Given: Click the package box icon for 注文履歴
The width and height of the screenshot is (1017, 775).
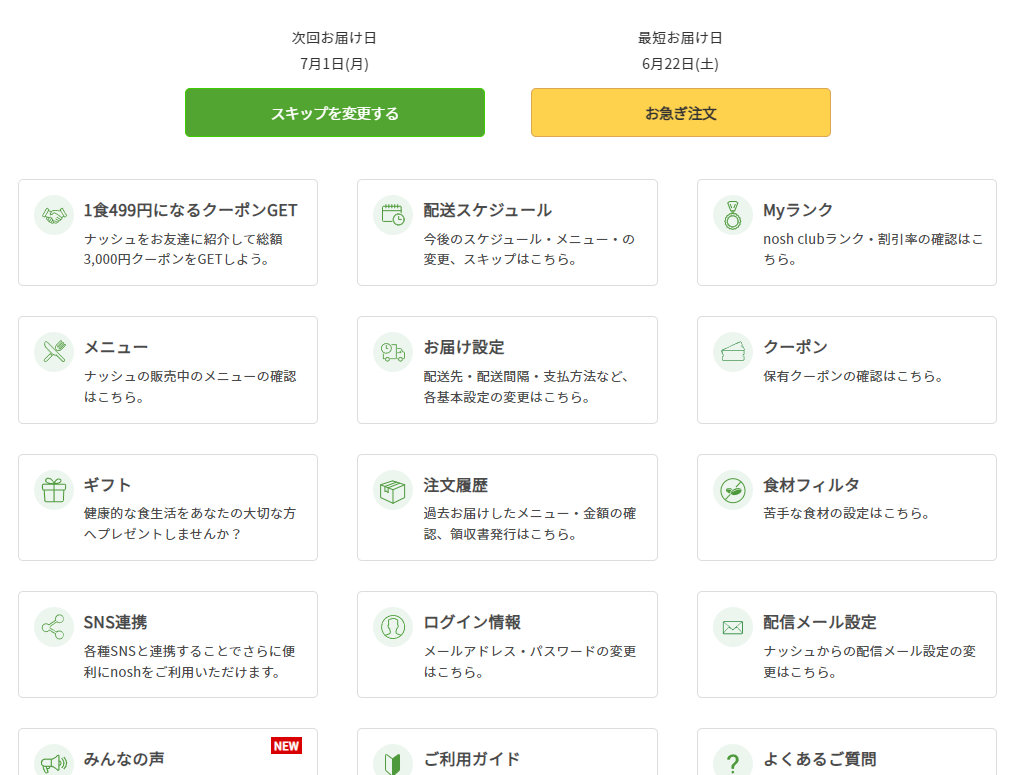Looking at the screenshot, I should click(393, 490).
